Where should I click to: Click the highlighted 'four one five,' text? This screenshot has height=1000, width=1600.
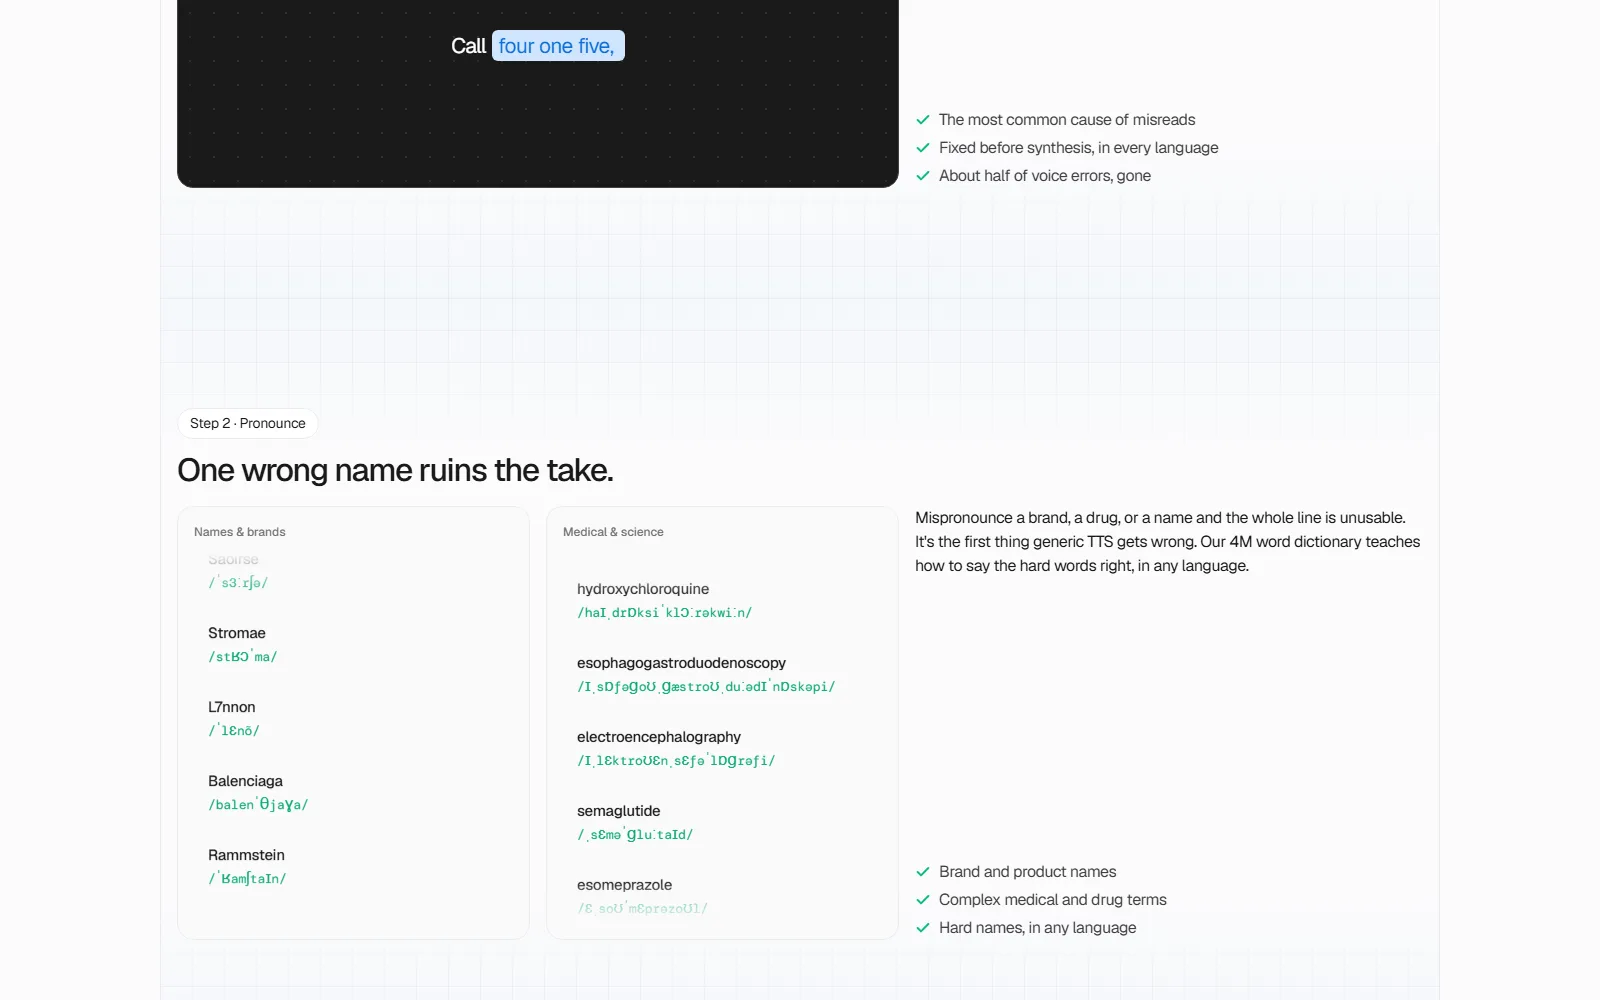pos(558,46)
